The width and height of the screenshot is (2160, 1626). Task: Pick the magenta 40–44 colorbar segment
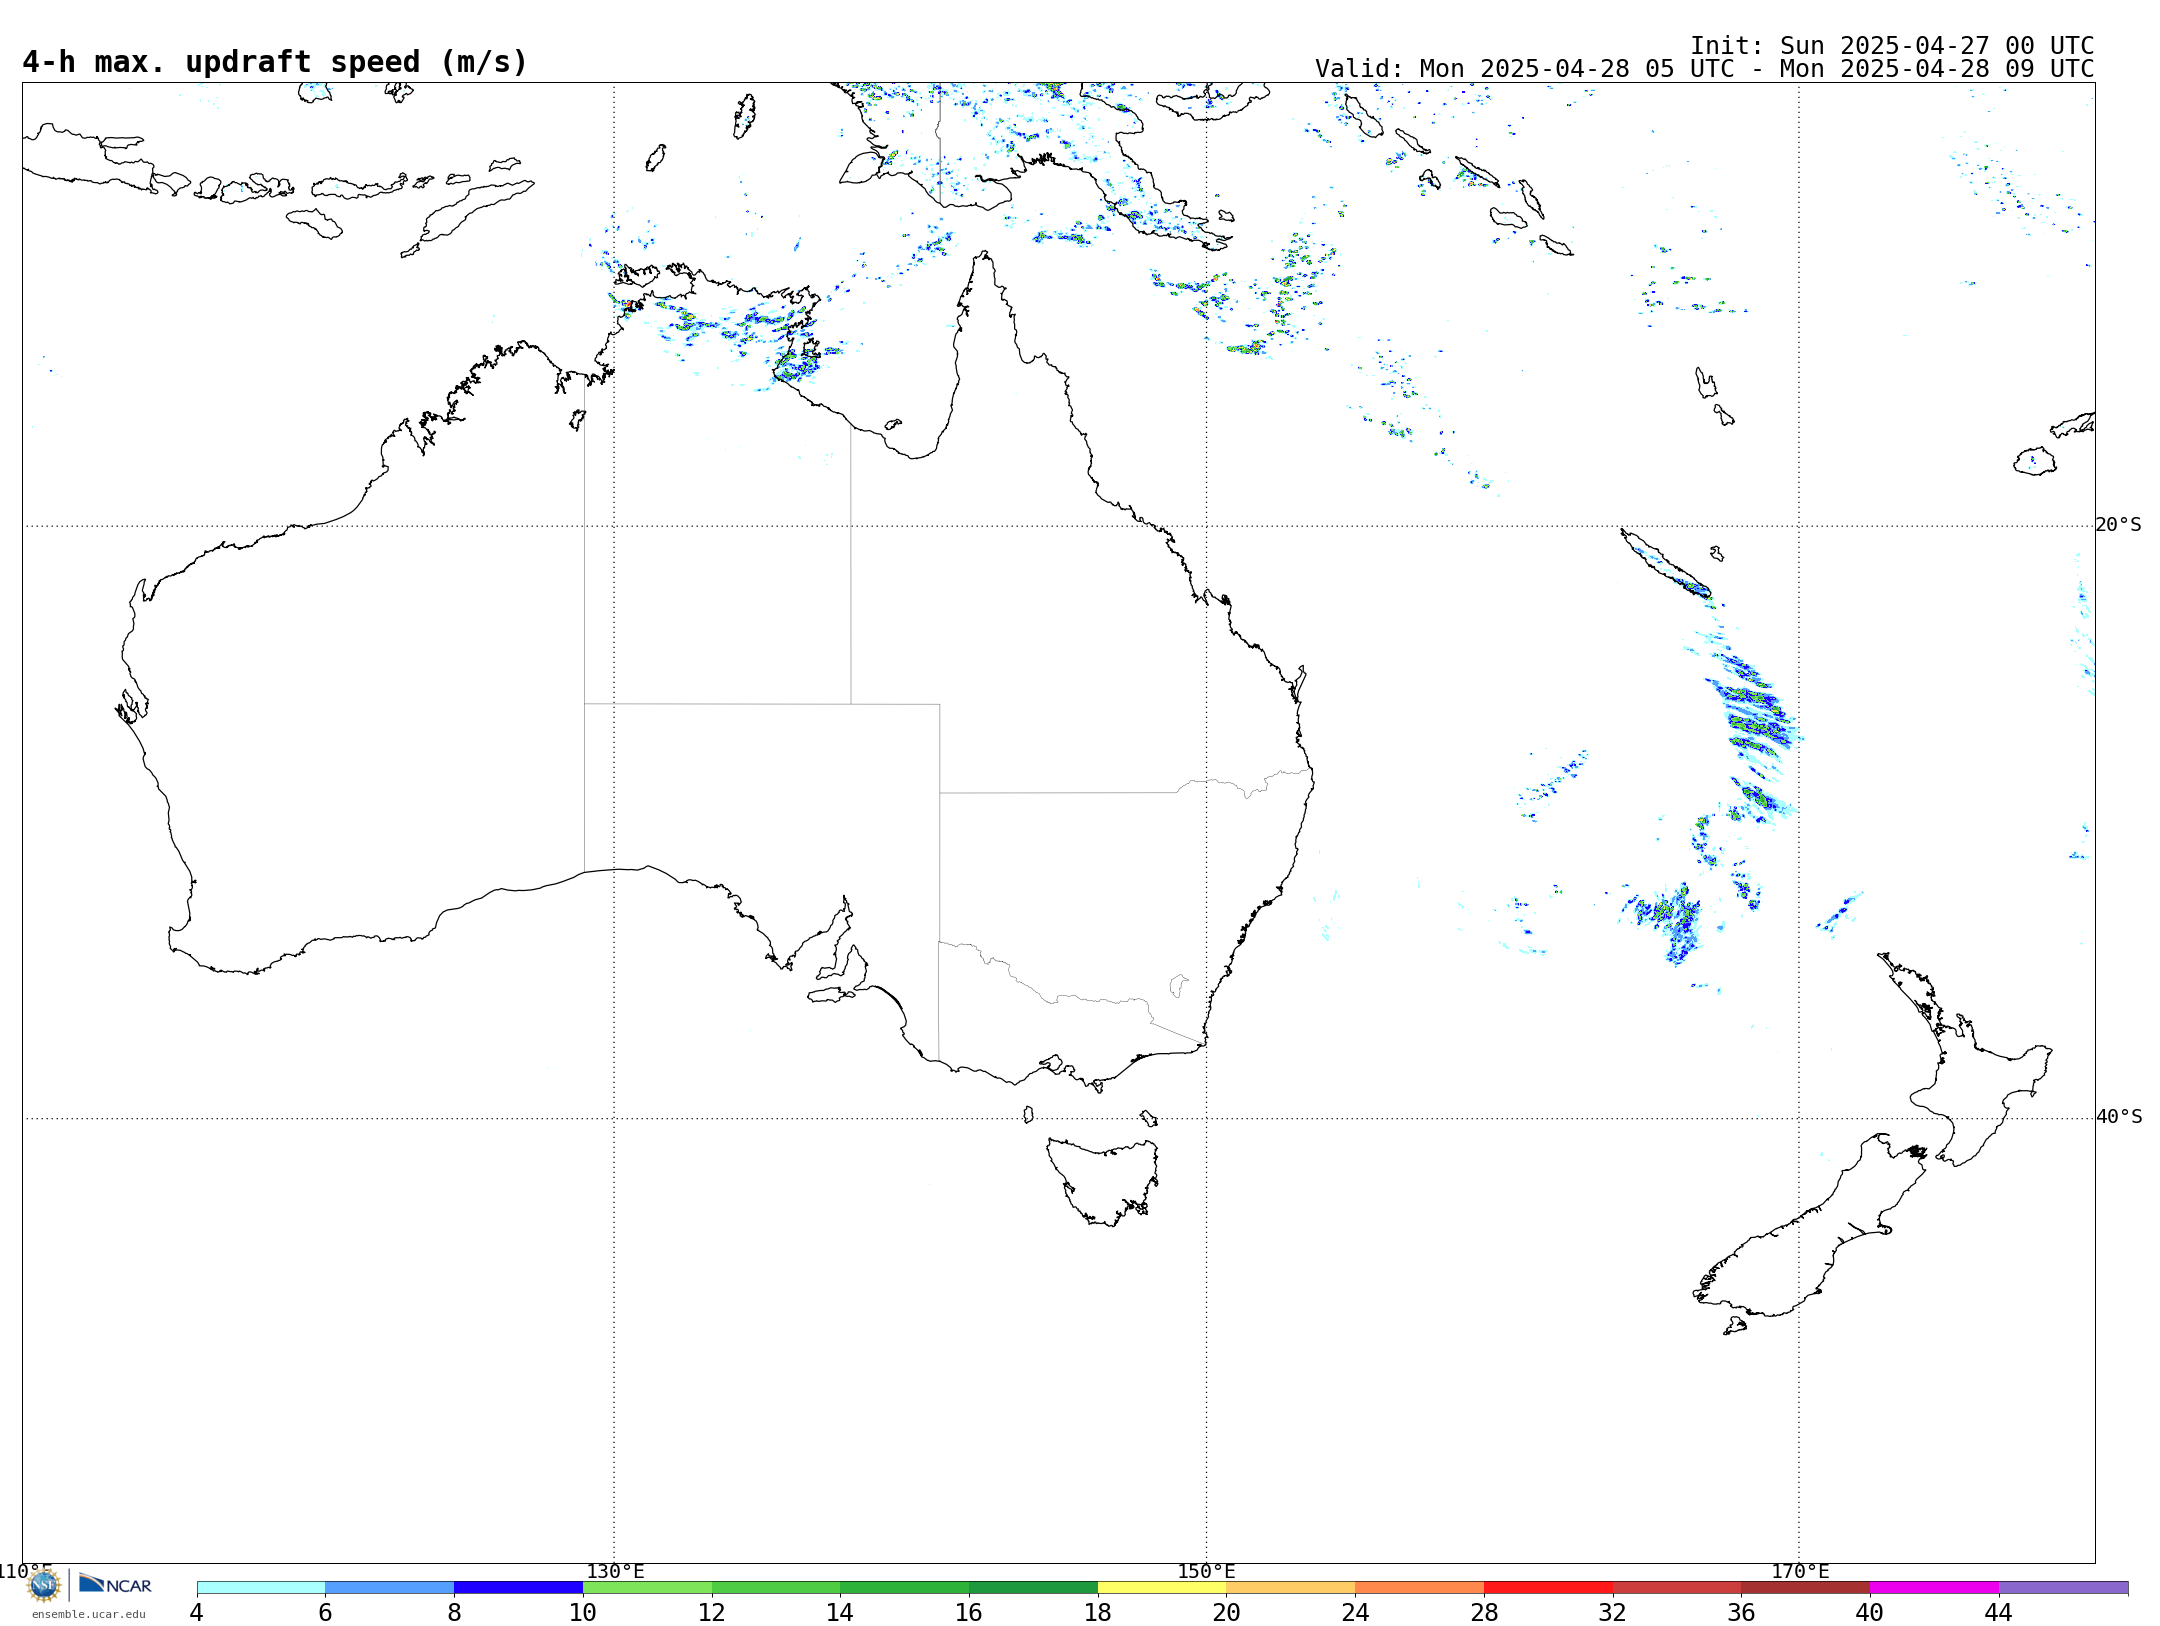(x=1934, y=1588)
